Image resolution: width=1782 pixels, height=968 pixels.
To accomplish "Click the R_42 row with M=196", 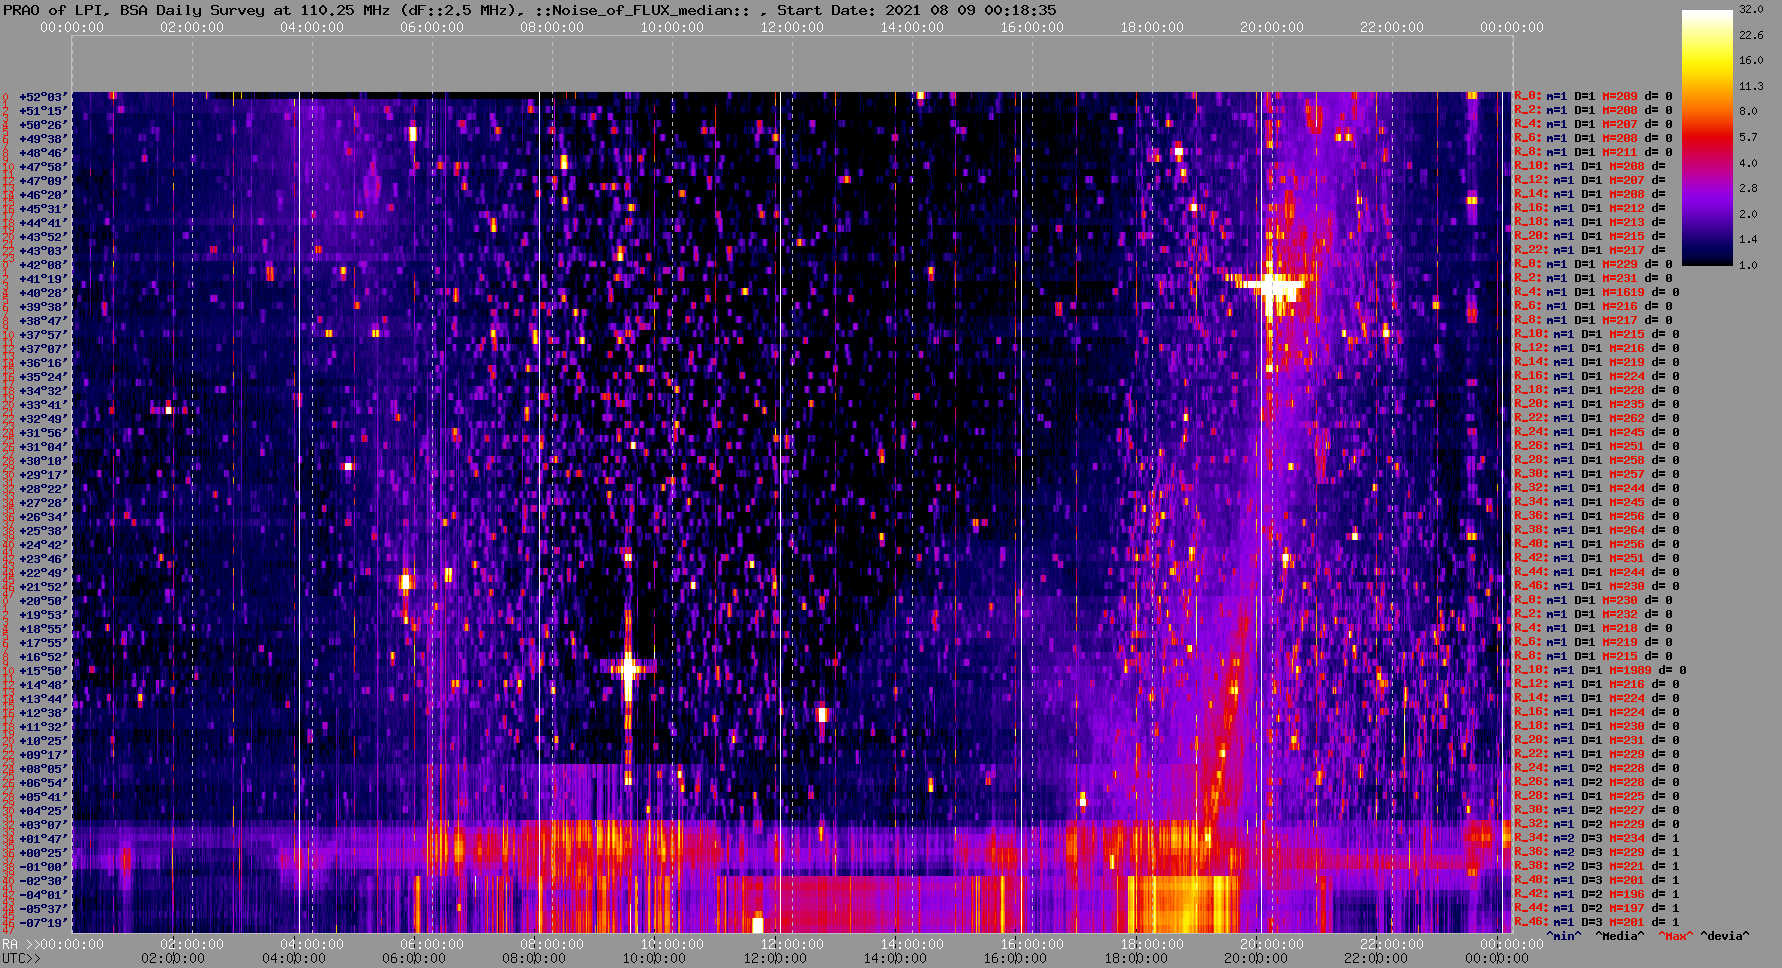I will pyautogui.click(x=1596, y=895).
